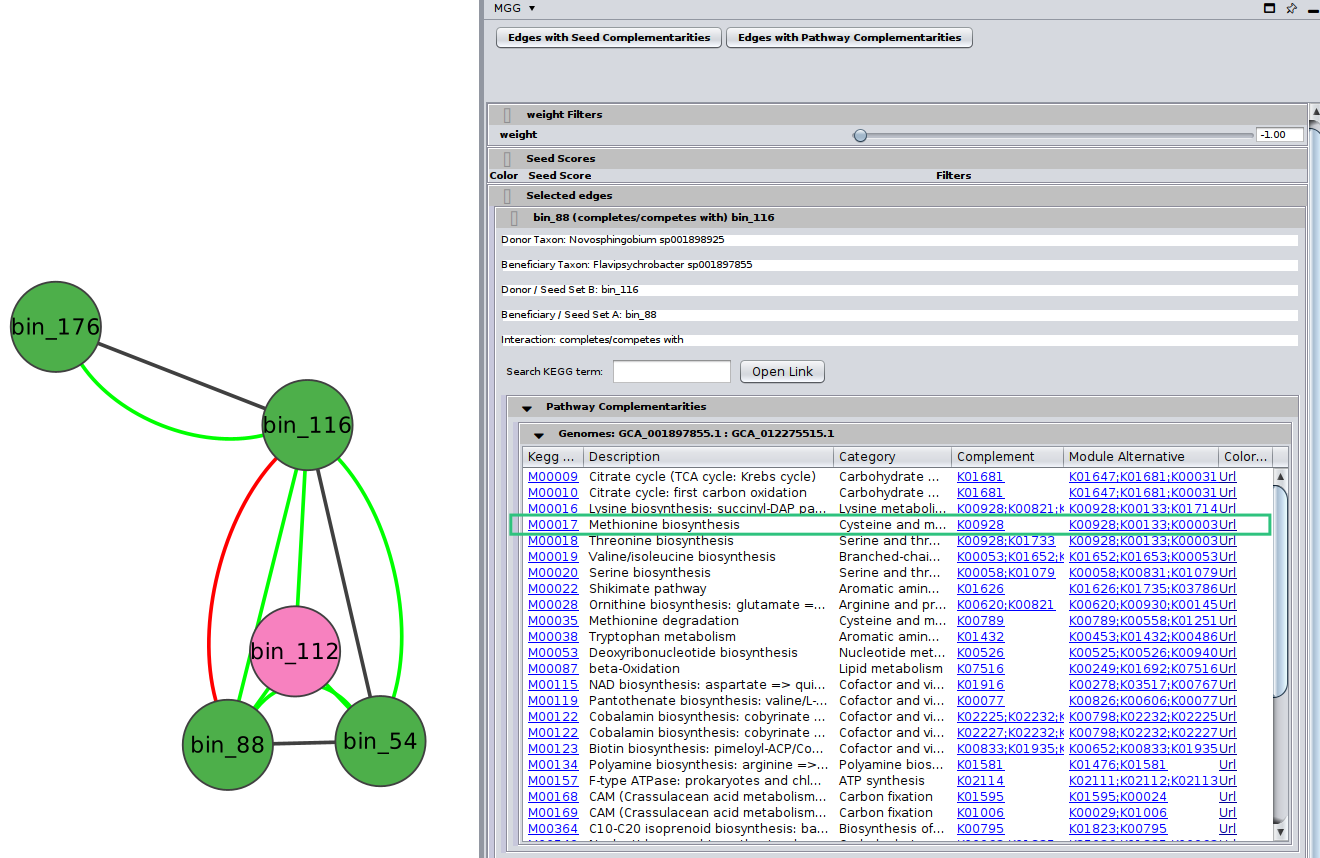
Task: Collapse the weight Filters section handle
Action: pos(508,115)
